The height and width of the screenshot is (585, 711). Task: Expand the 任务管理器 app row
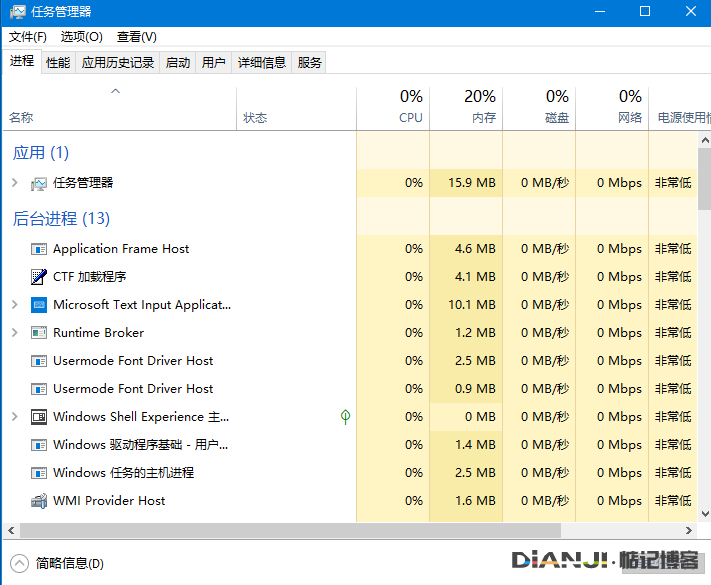click(x=15, y=183)
